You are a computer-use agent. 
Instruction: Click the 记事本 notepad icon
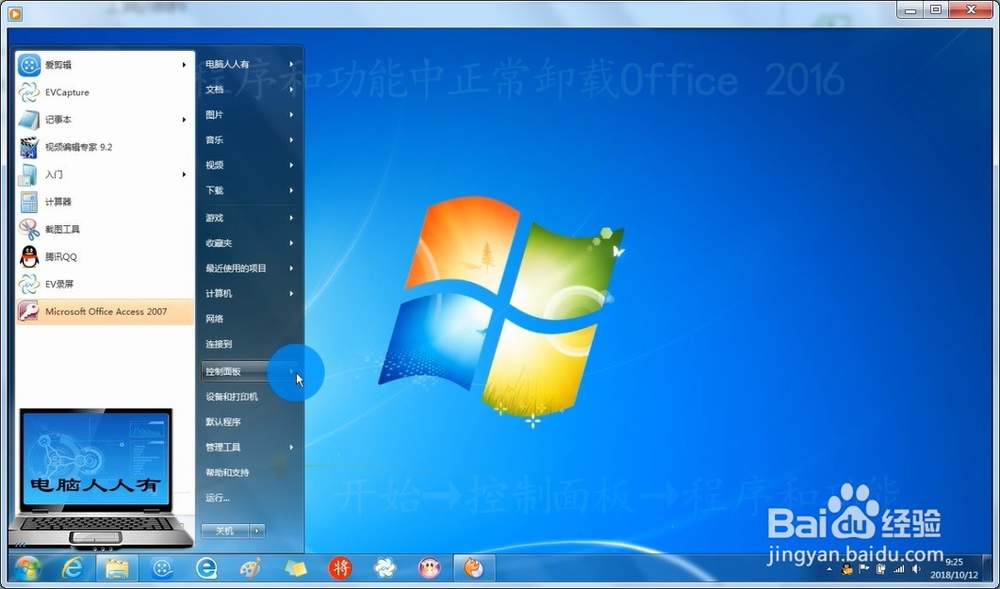(x=29, y=120)
